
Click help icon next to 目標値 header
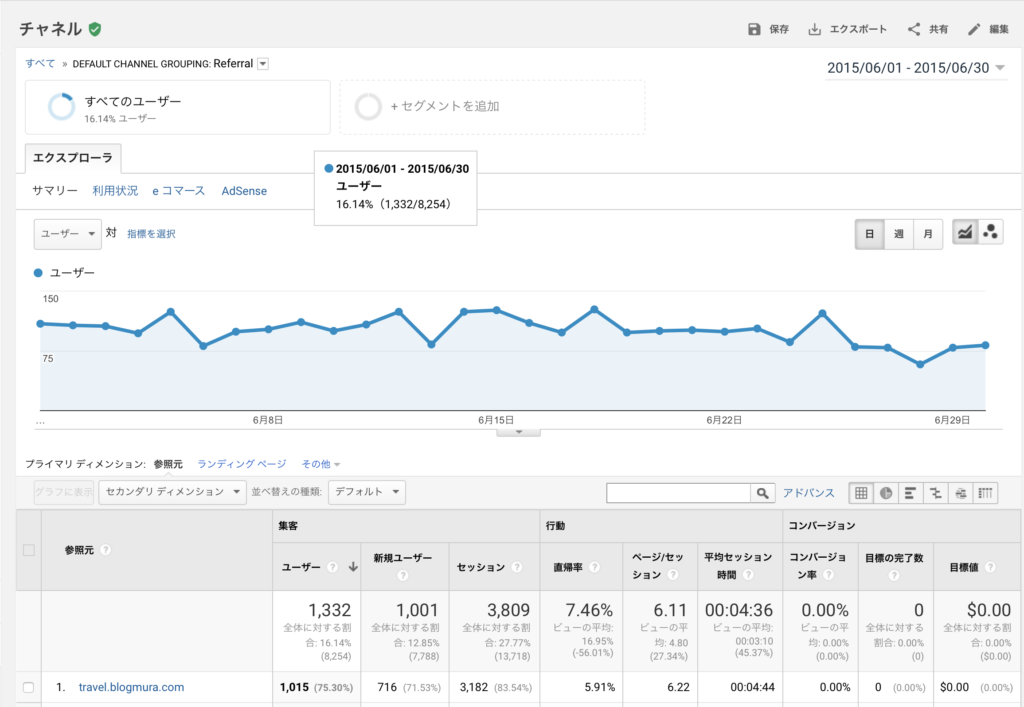pyautogui.click(x=990, y=567)
